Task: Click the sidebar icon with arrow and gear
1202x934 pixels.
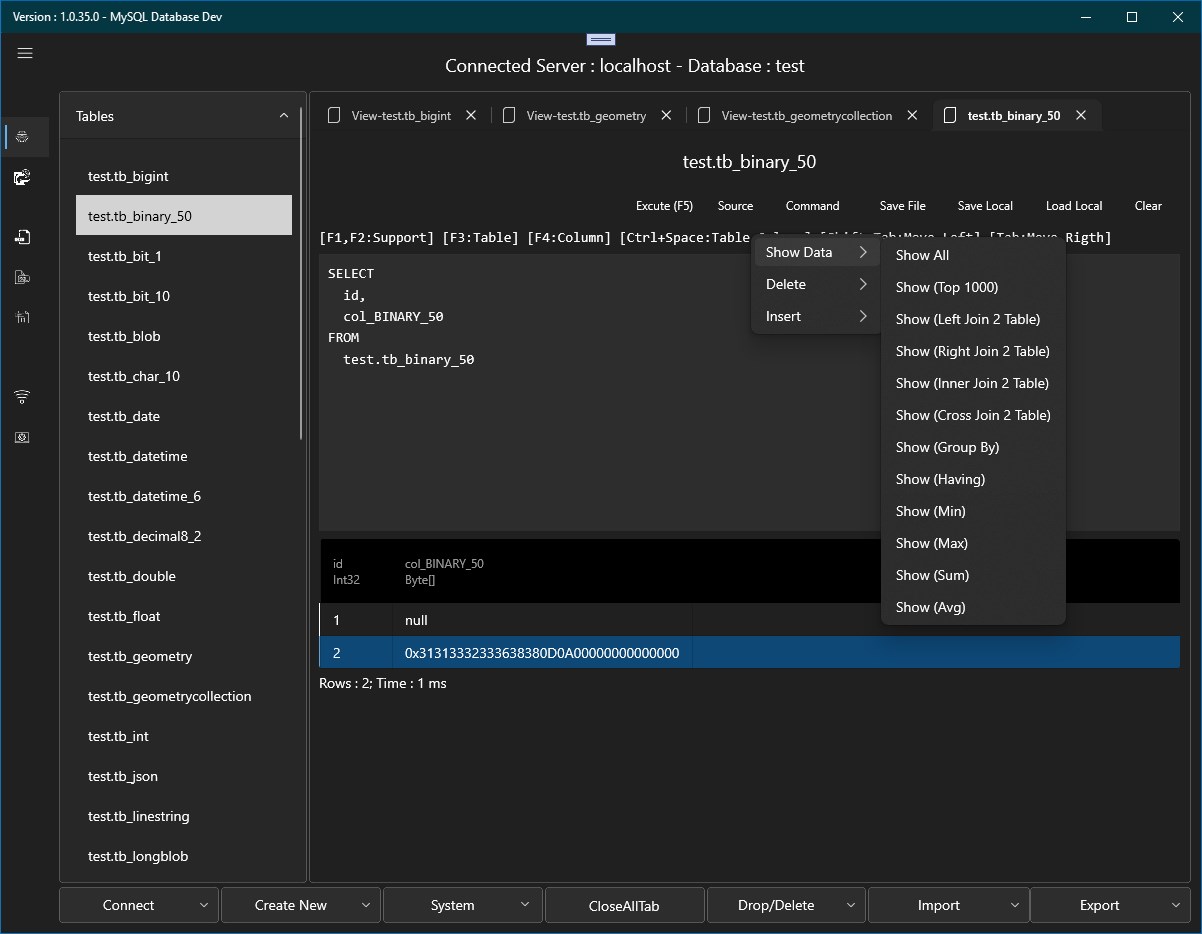Action: pos(22,177)
